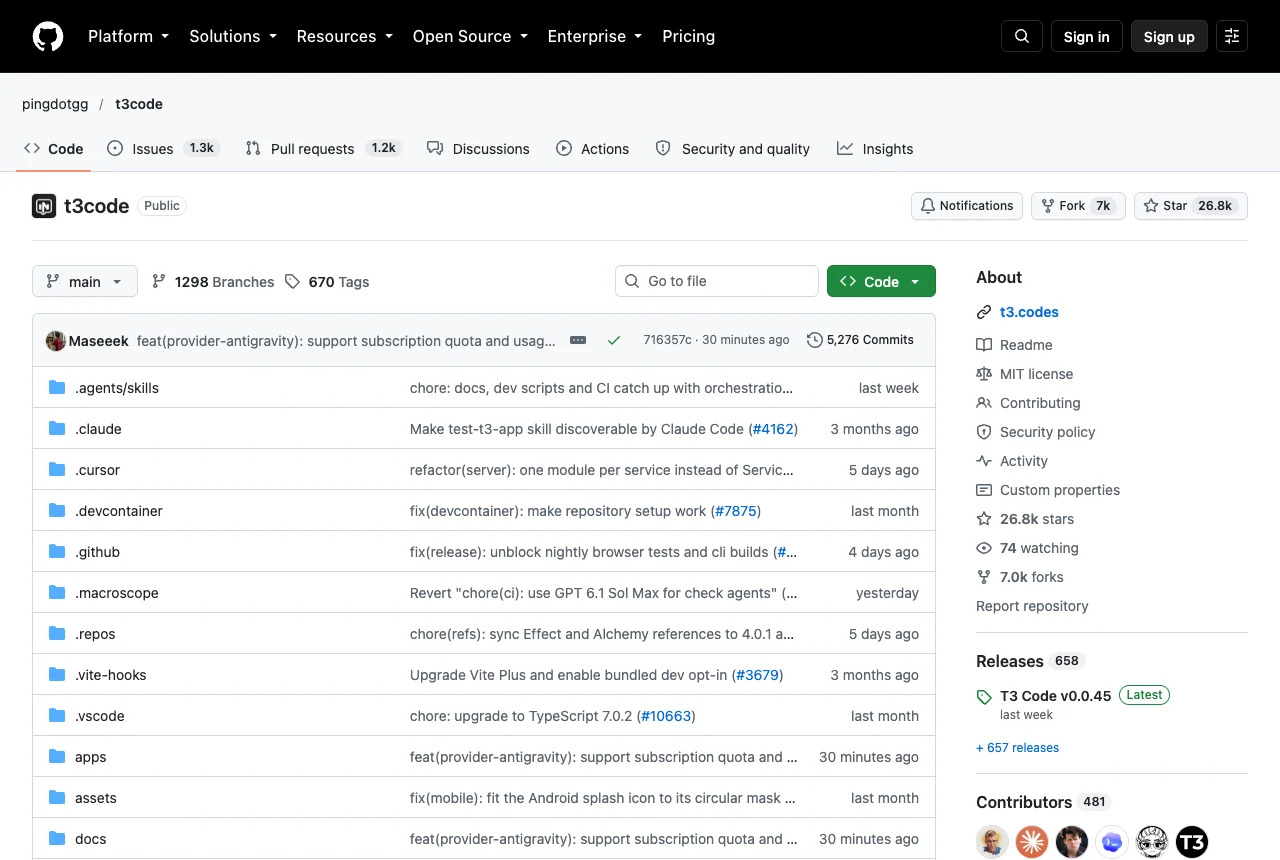
Task: Expand the Resources menu
Action: click(344, 36)
